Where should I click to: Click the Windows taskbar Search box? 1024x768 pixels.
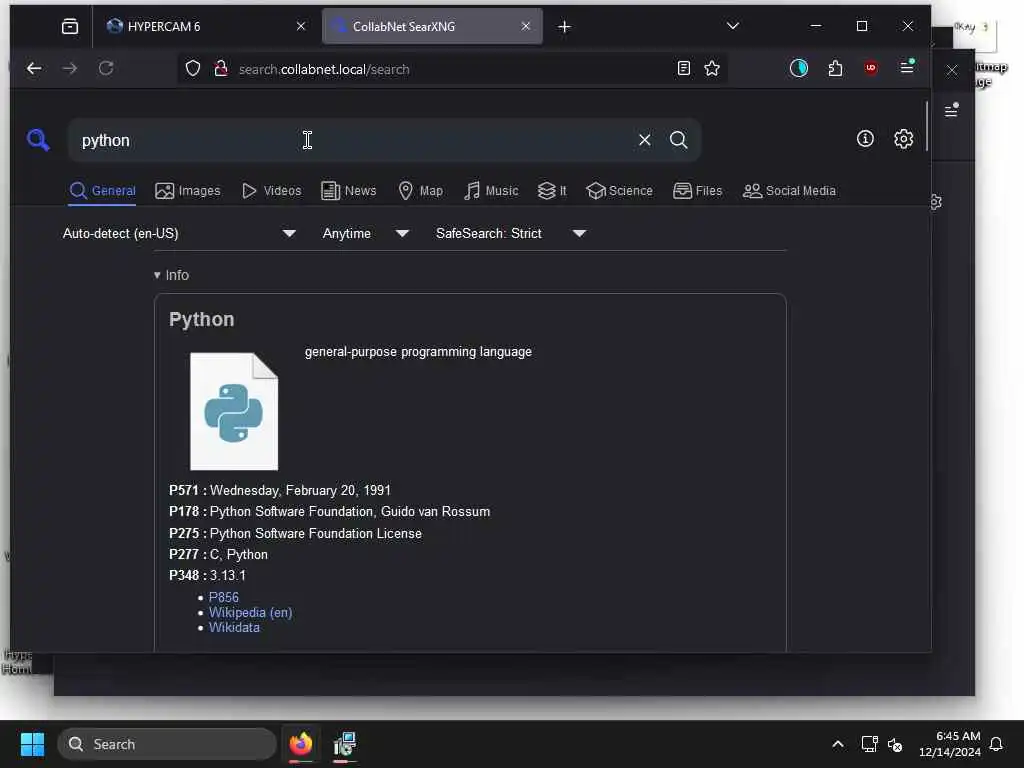click(167, 744)
